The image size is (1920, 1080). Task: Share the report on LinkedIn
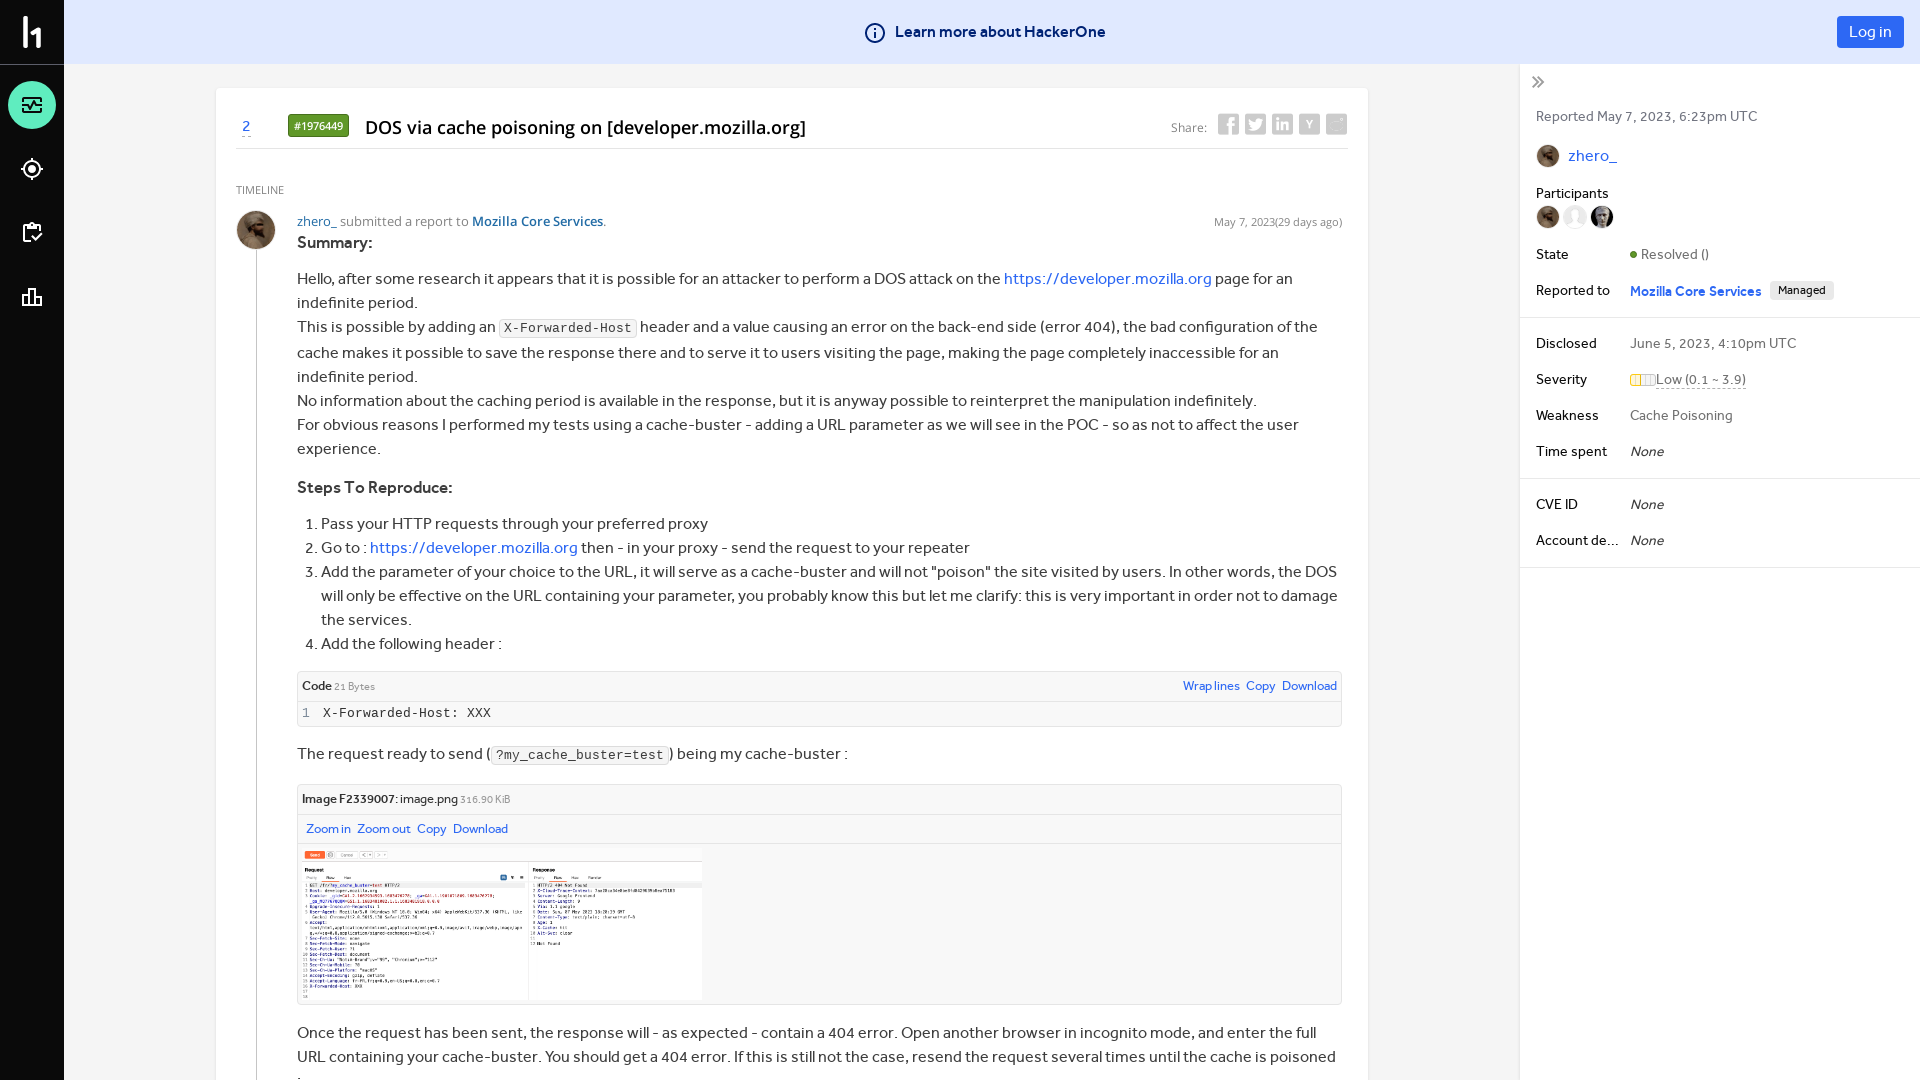coord(1282,124)
